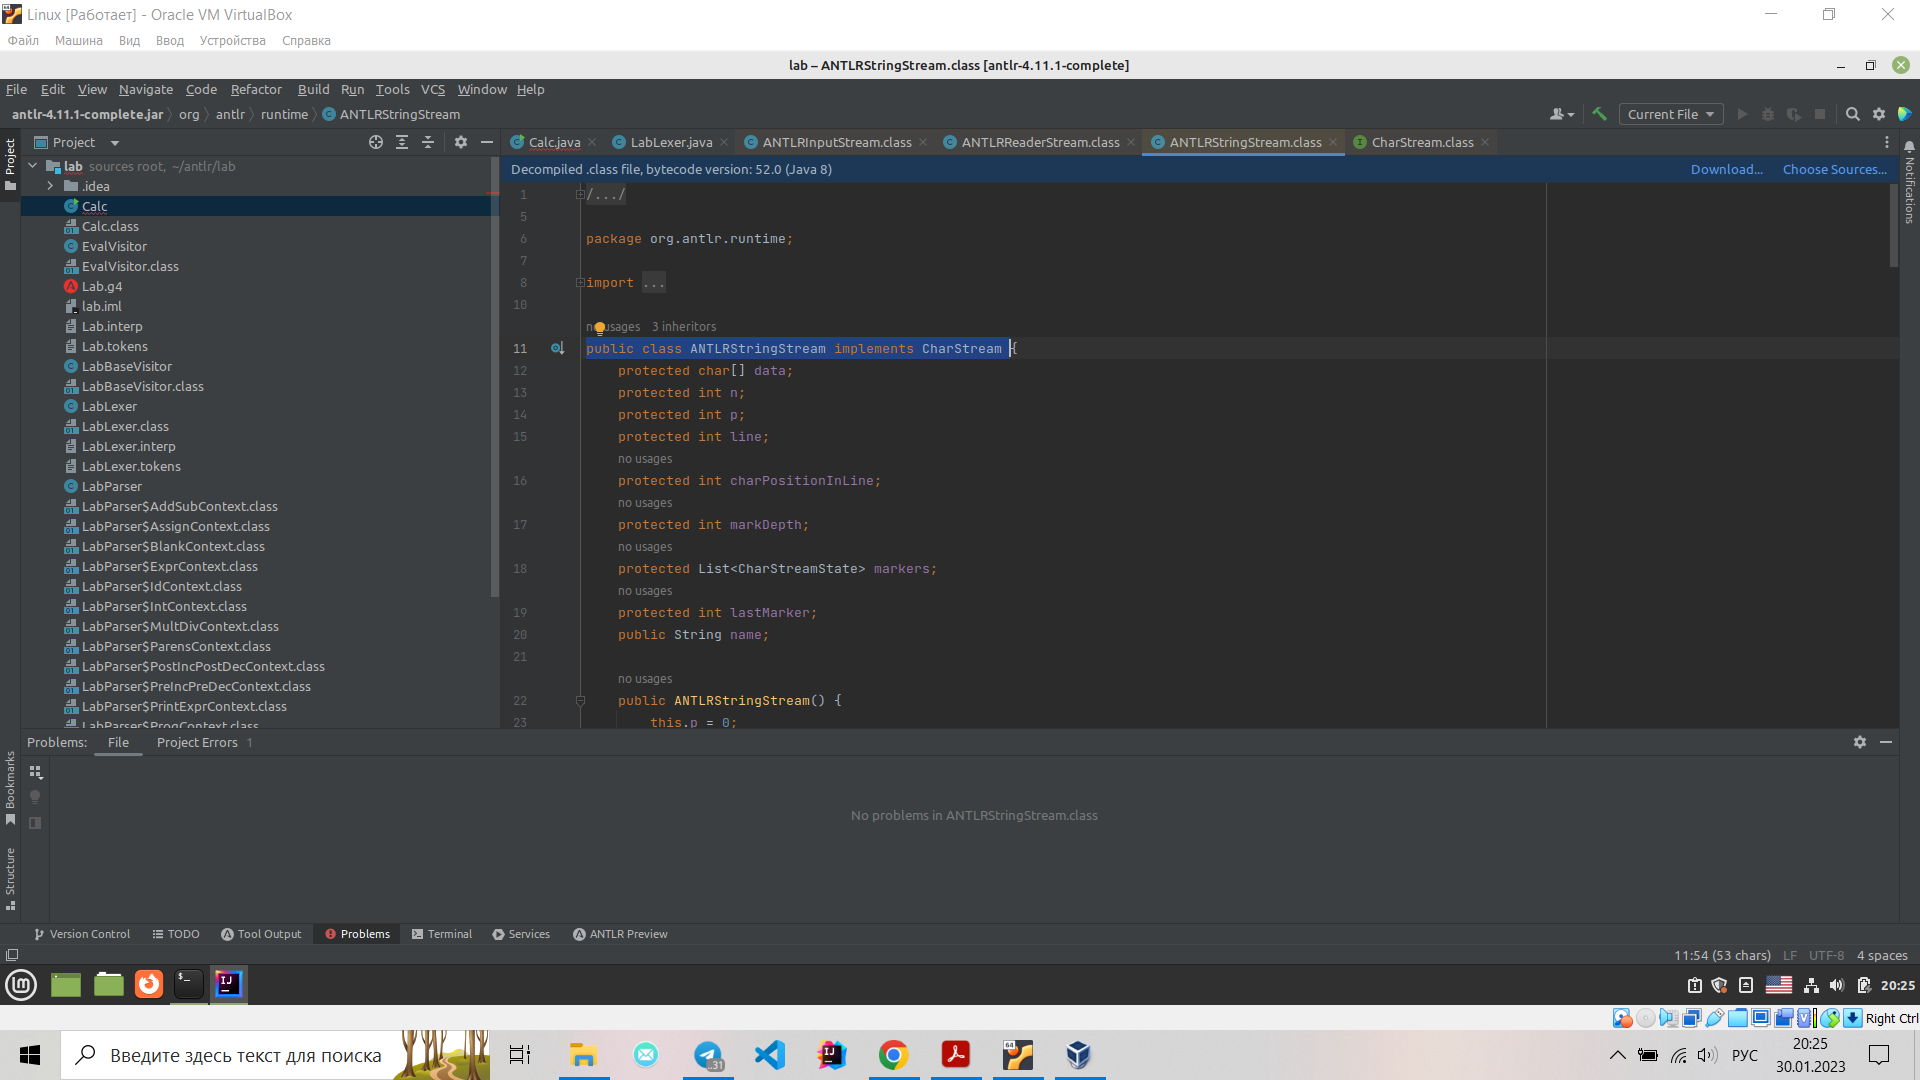This screenshot has width=1920, height=1080.
Task: Close the LabLexer.java tab
Action: pyautogui.click(x=724, y=142)
